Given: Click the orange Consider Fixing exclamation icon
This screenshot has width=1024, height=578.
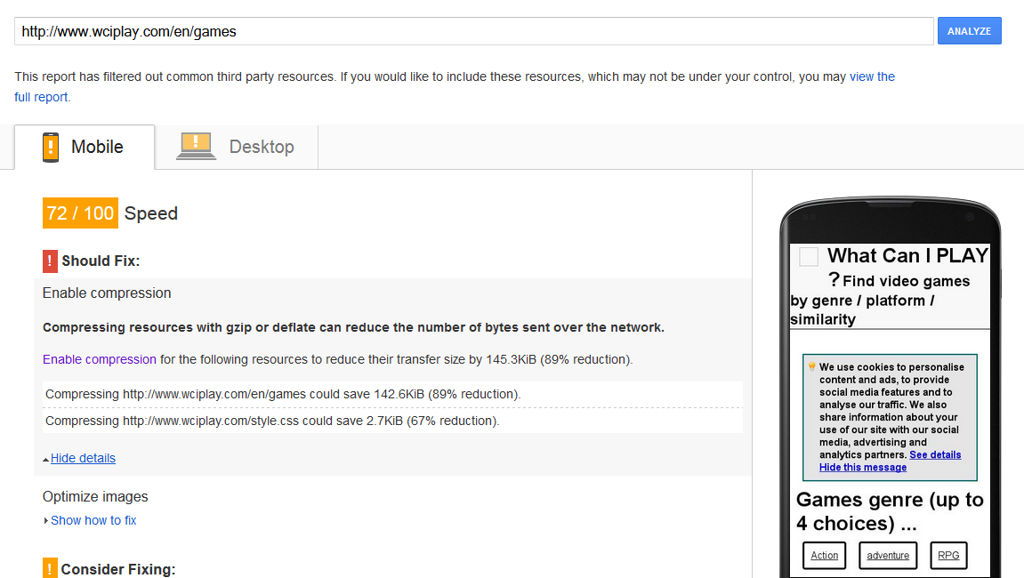Looking at the screenshot, I should click(50, 568).
